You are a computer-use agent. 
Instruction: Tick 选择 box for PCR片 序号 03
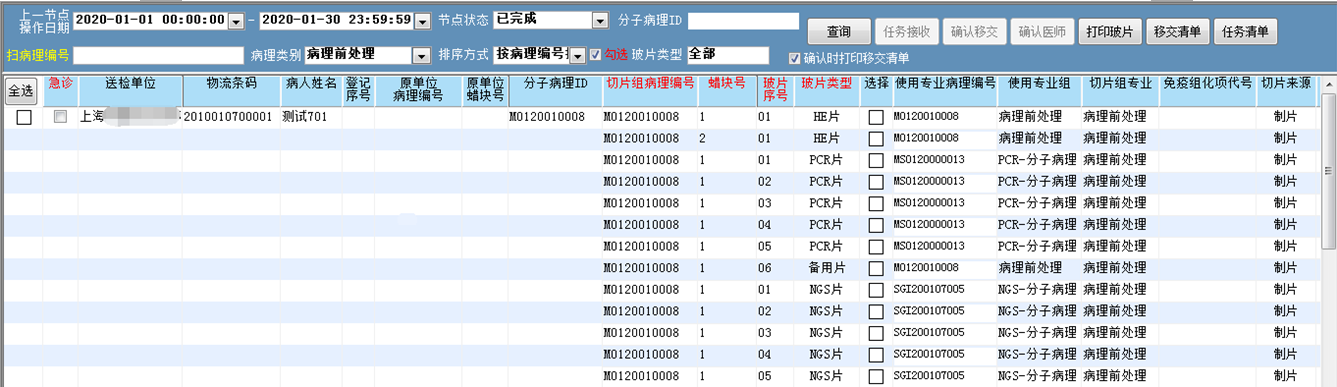click(x=876, y=204)
